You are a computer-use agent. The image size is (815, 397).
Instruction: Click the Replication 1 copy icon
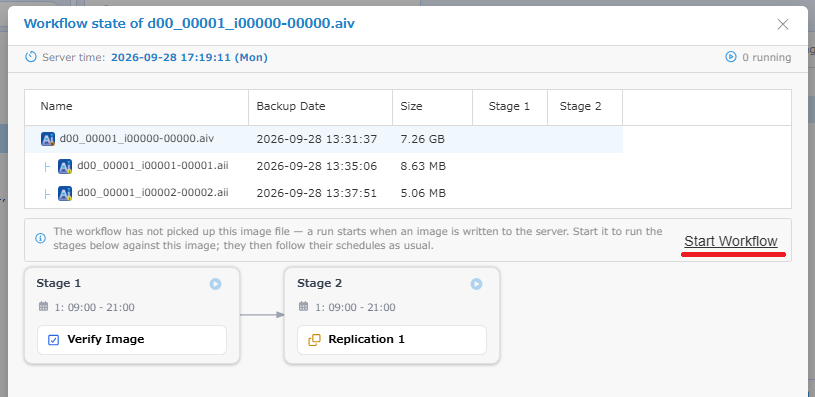(314, 340)
